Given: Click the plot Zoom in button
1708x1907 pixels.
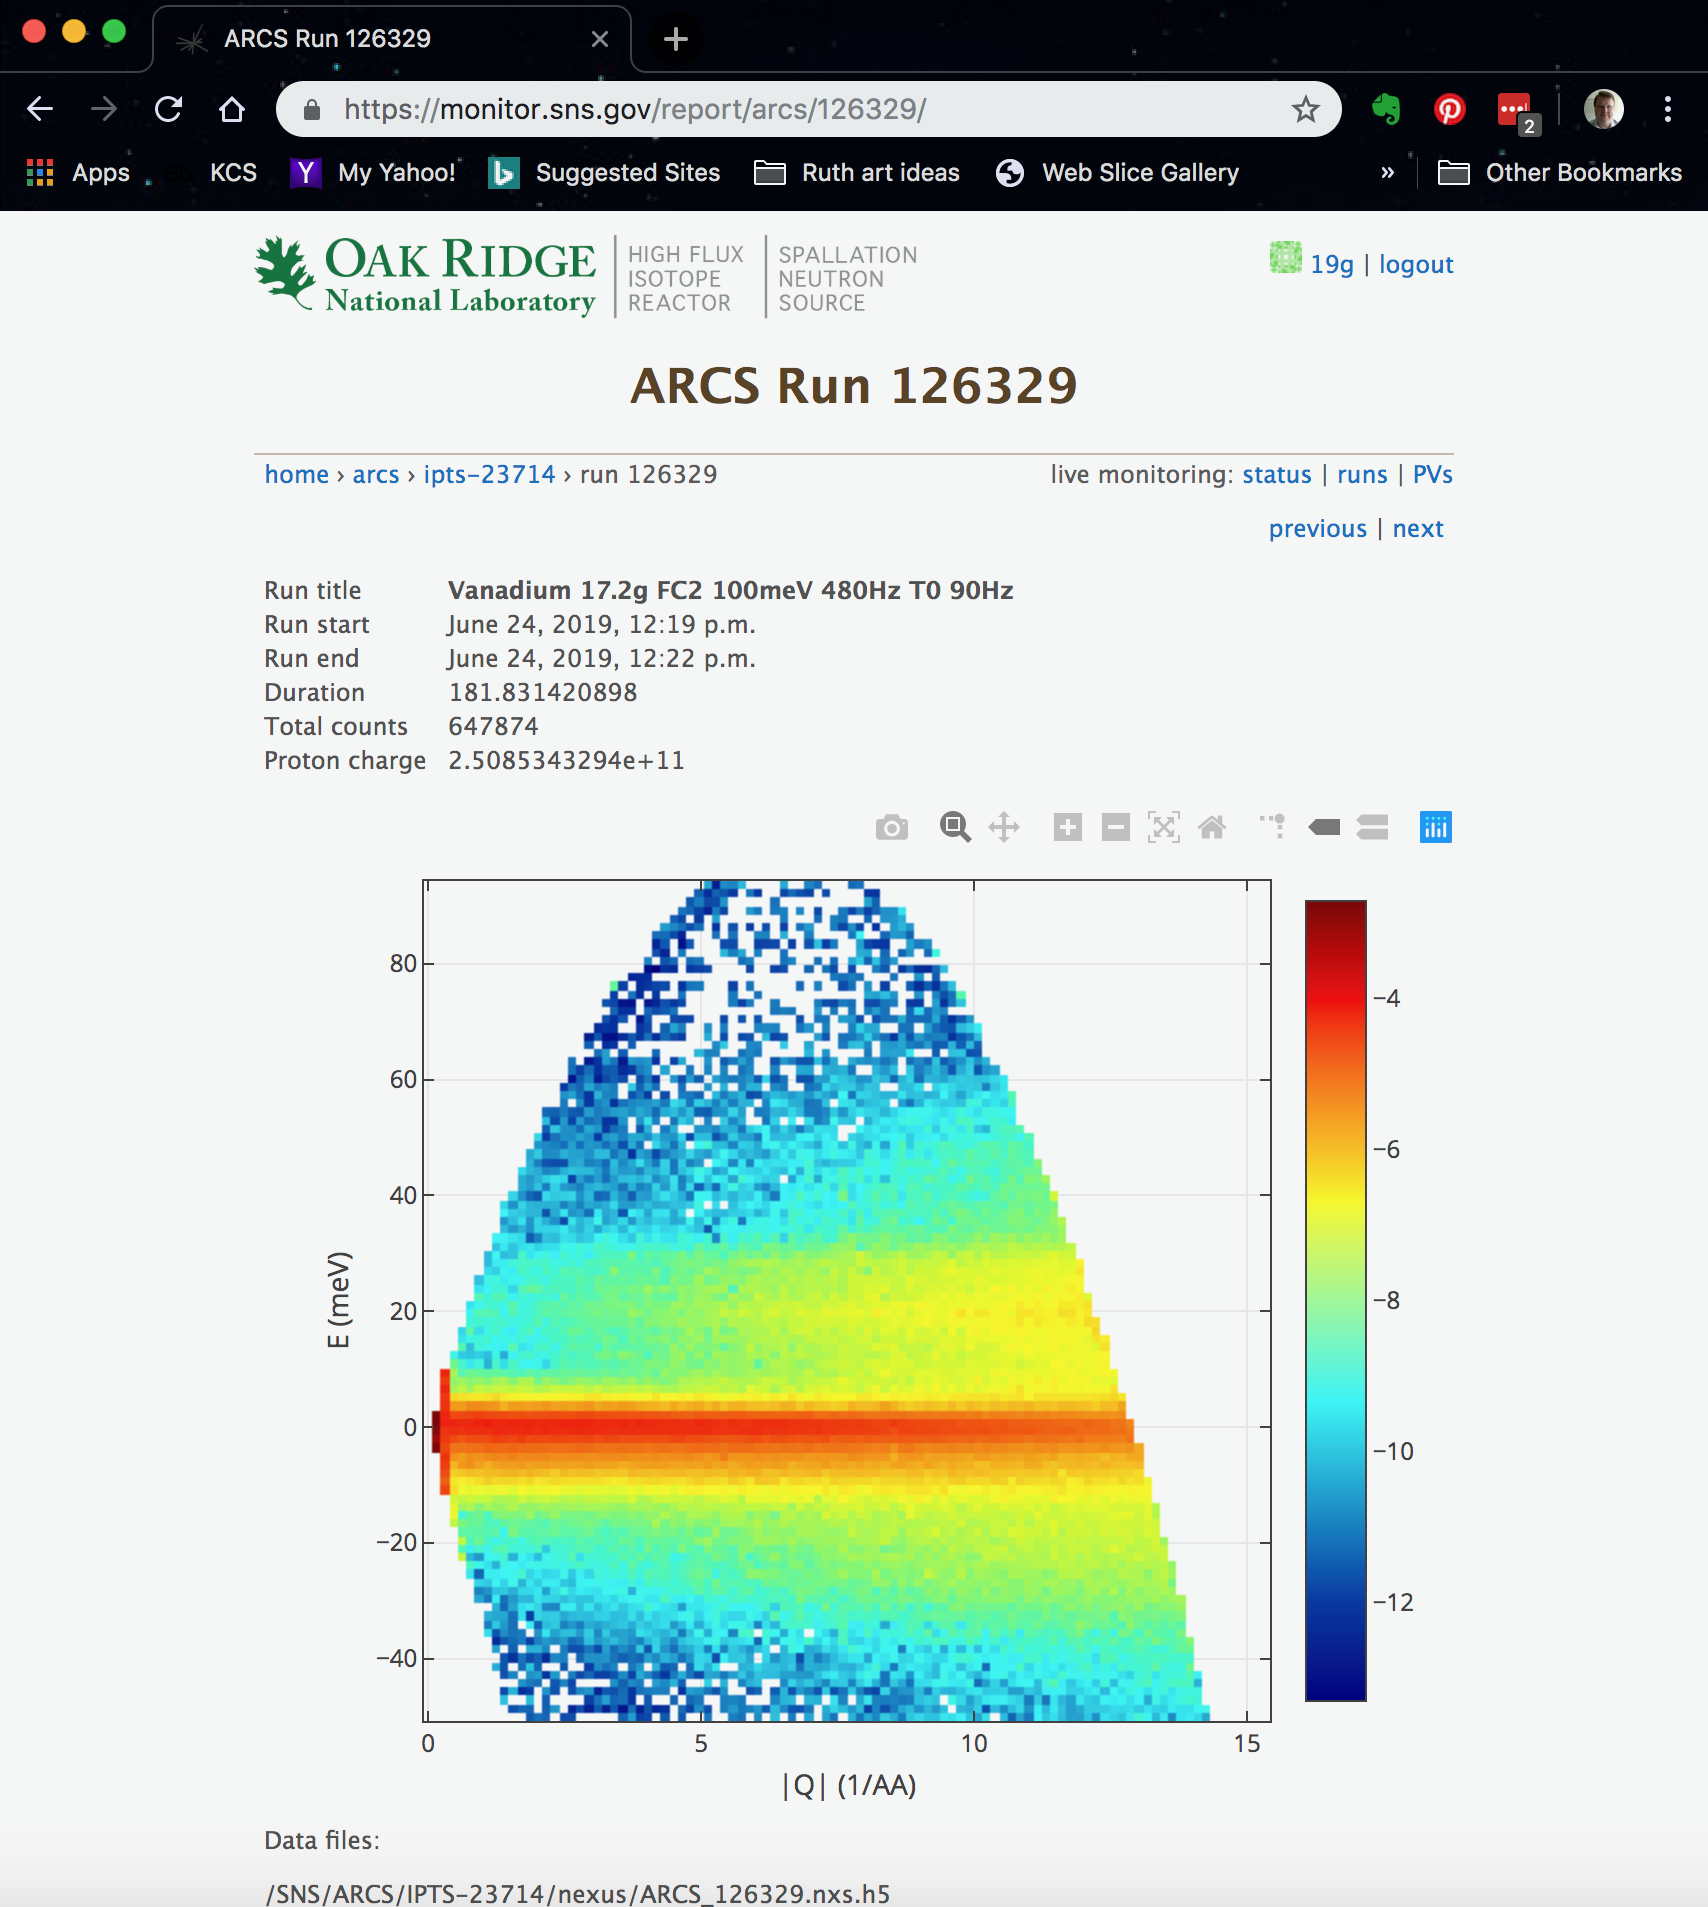Looking at the screenshot, I should 1067,828.
